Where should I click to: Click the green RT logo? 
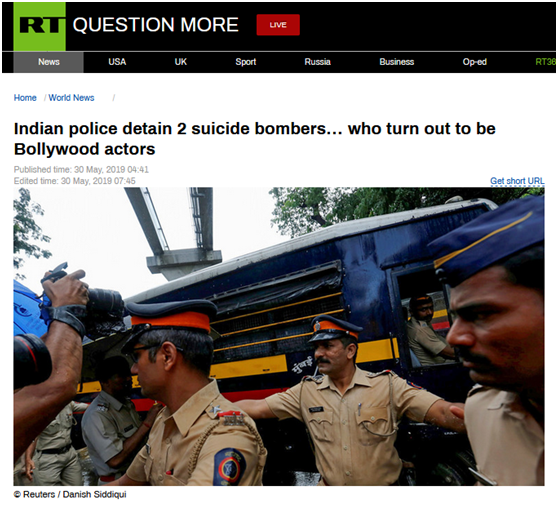click(40, 26)
